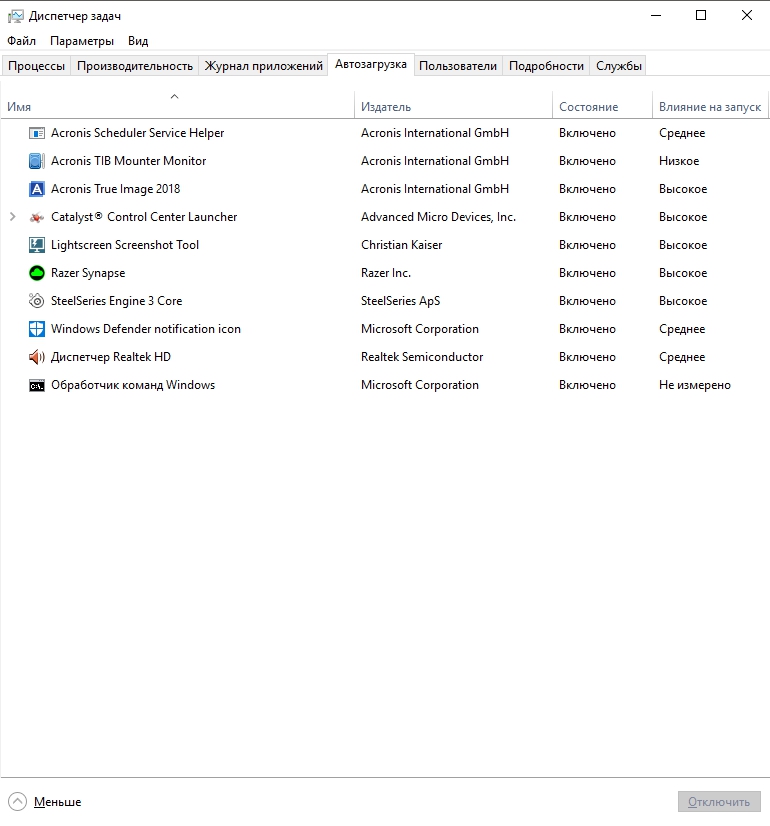Click the Windows Defender shield icon
The height and width of the screenshot is (826, 770).
36,329
